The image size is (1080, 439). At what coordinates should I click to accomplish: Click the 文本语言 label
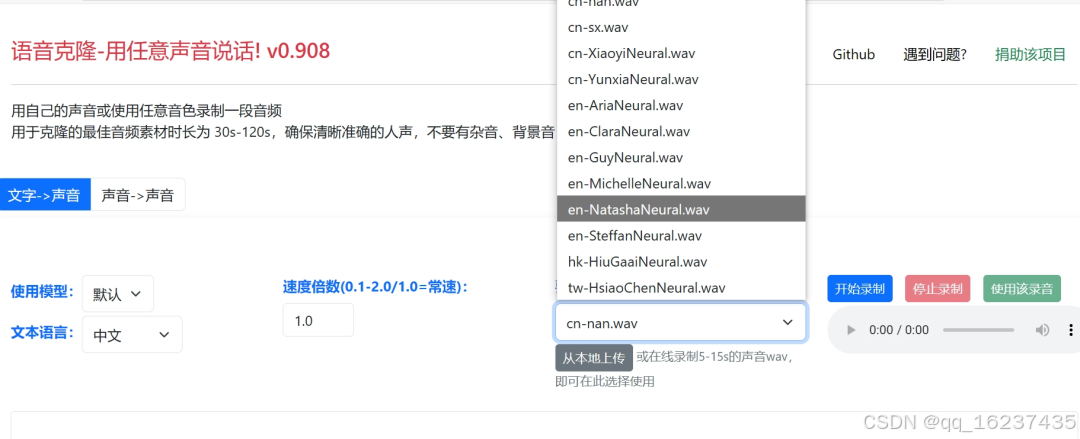coord(42,332)
